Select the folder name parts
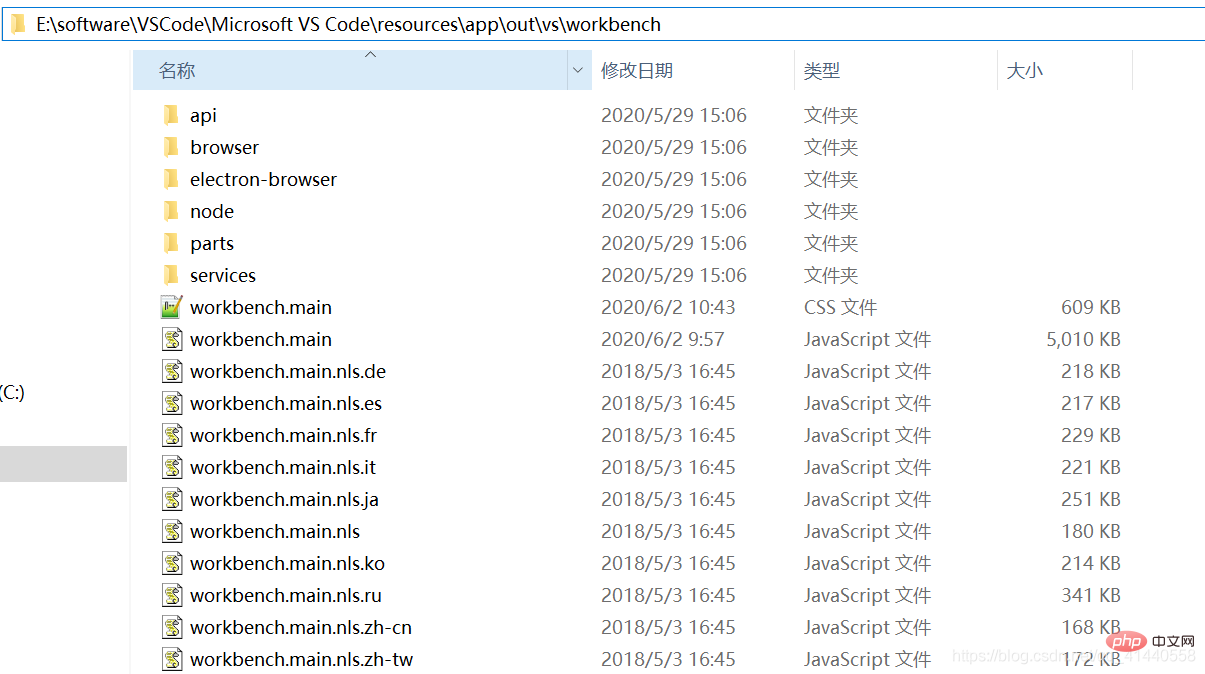The width and height of the screenshot is (1205, 674). point(212,243)
